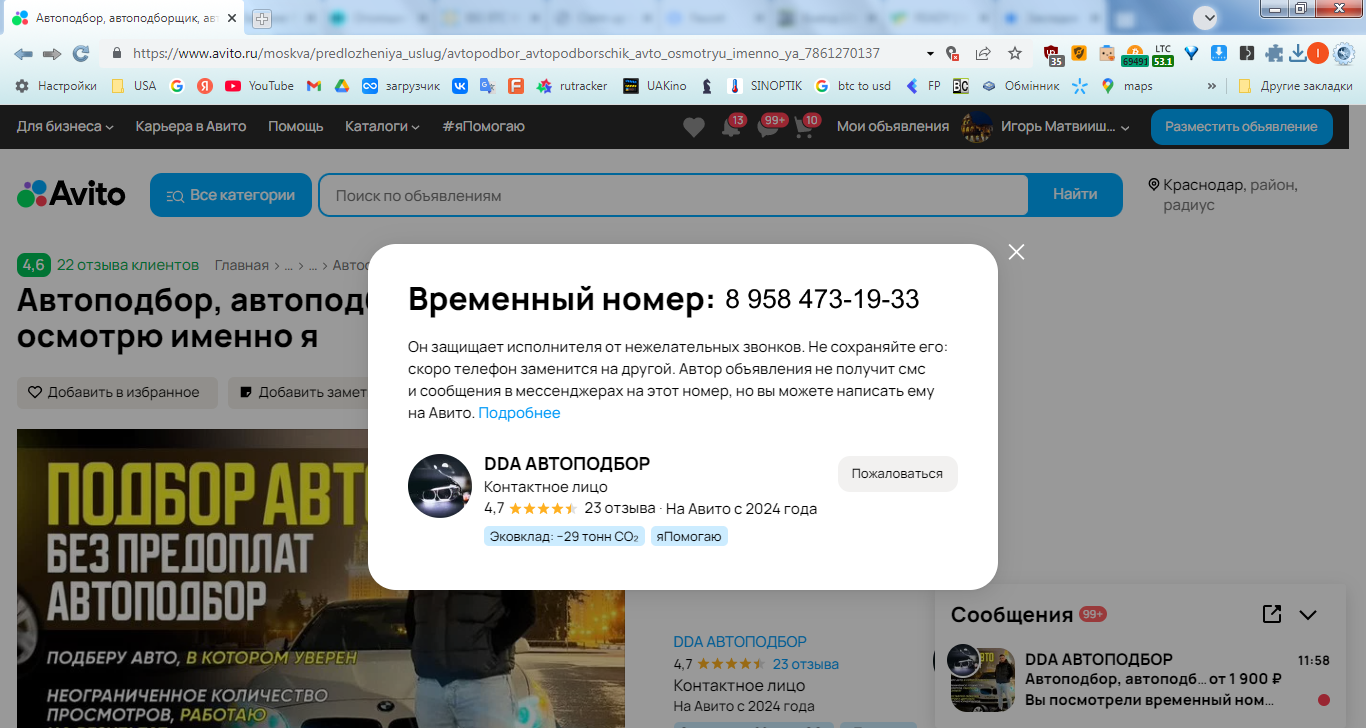The image size is (1366, 728).
Task: Expand Для бизнеса menu
Action: [65, 127]
